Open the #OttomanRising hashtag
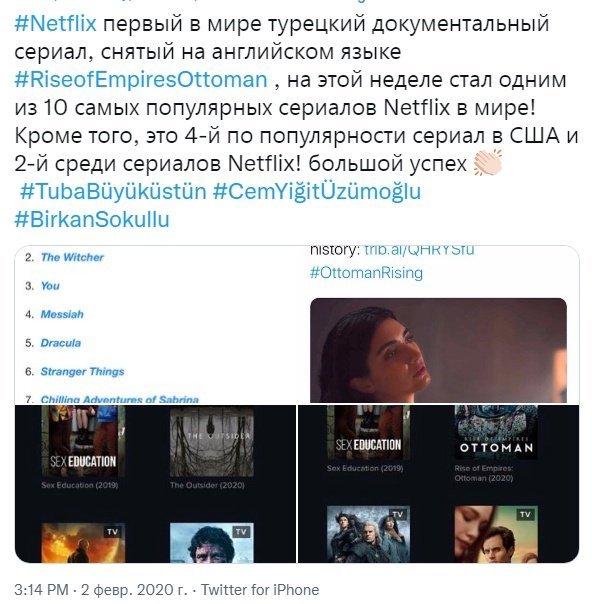Viewport: 592px width, 604px height. (366, 273)
